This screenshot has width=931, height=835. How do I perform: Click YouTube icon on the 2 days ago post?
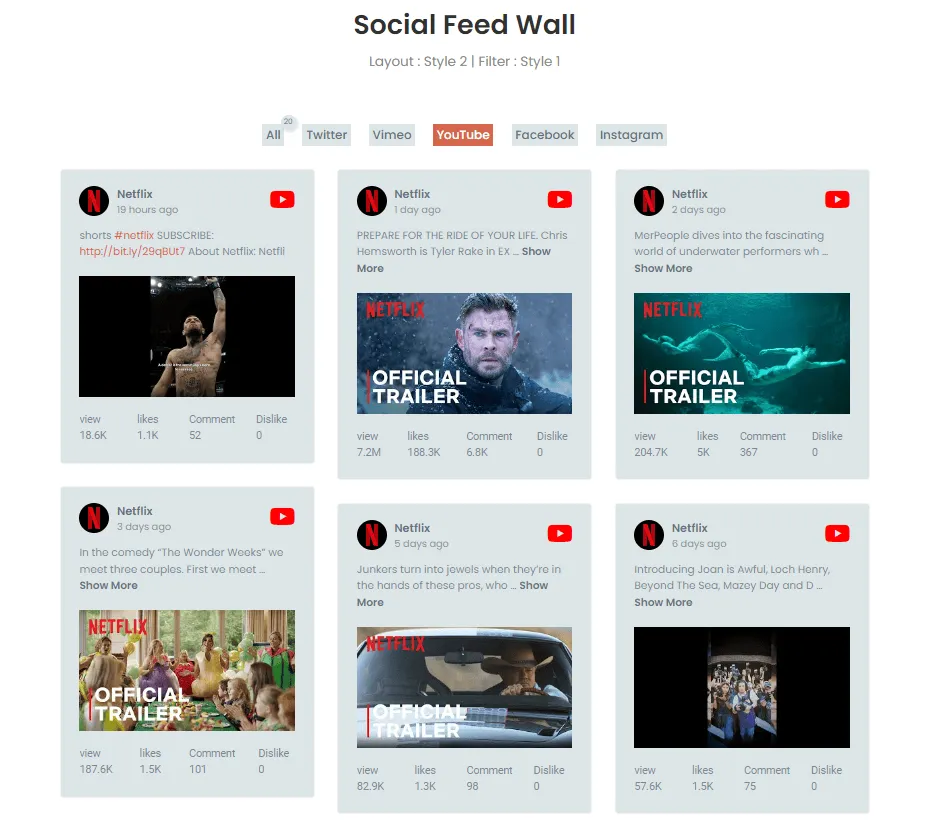pos(837,200)
